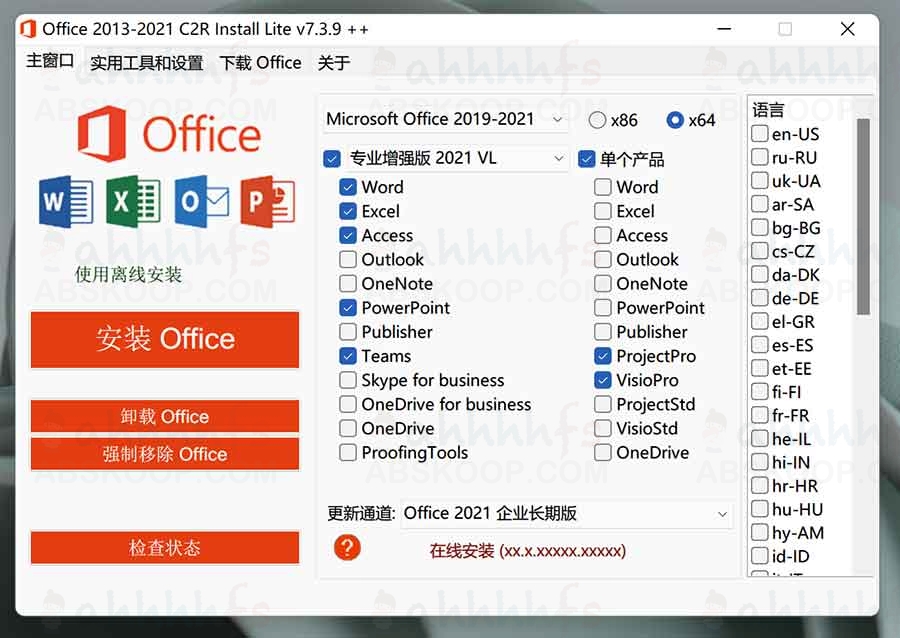Click the 检查状态 button
This screenshot has height=638, width=900.
tap(164, 547)
